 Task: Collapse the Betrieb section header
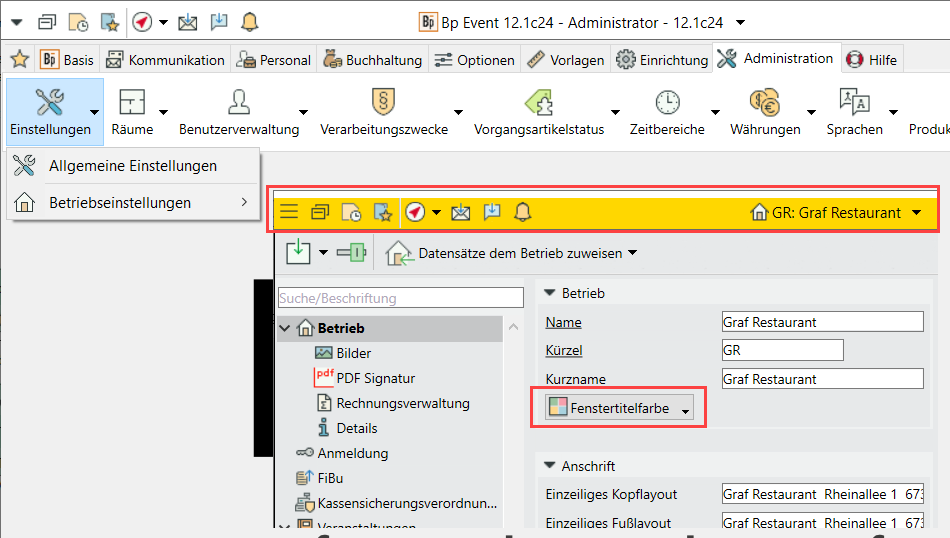pos(550,293)
